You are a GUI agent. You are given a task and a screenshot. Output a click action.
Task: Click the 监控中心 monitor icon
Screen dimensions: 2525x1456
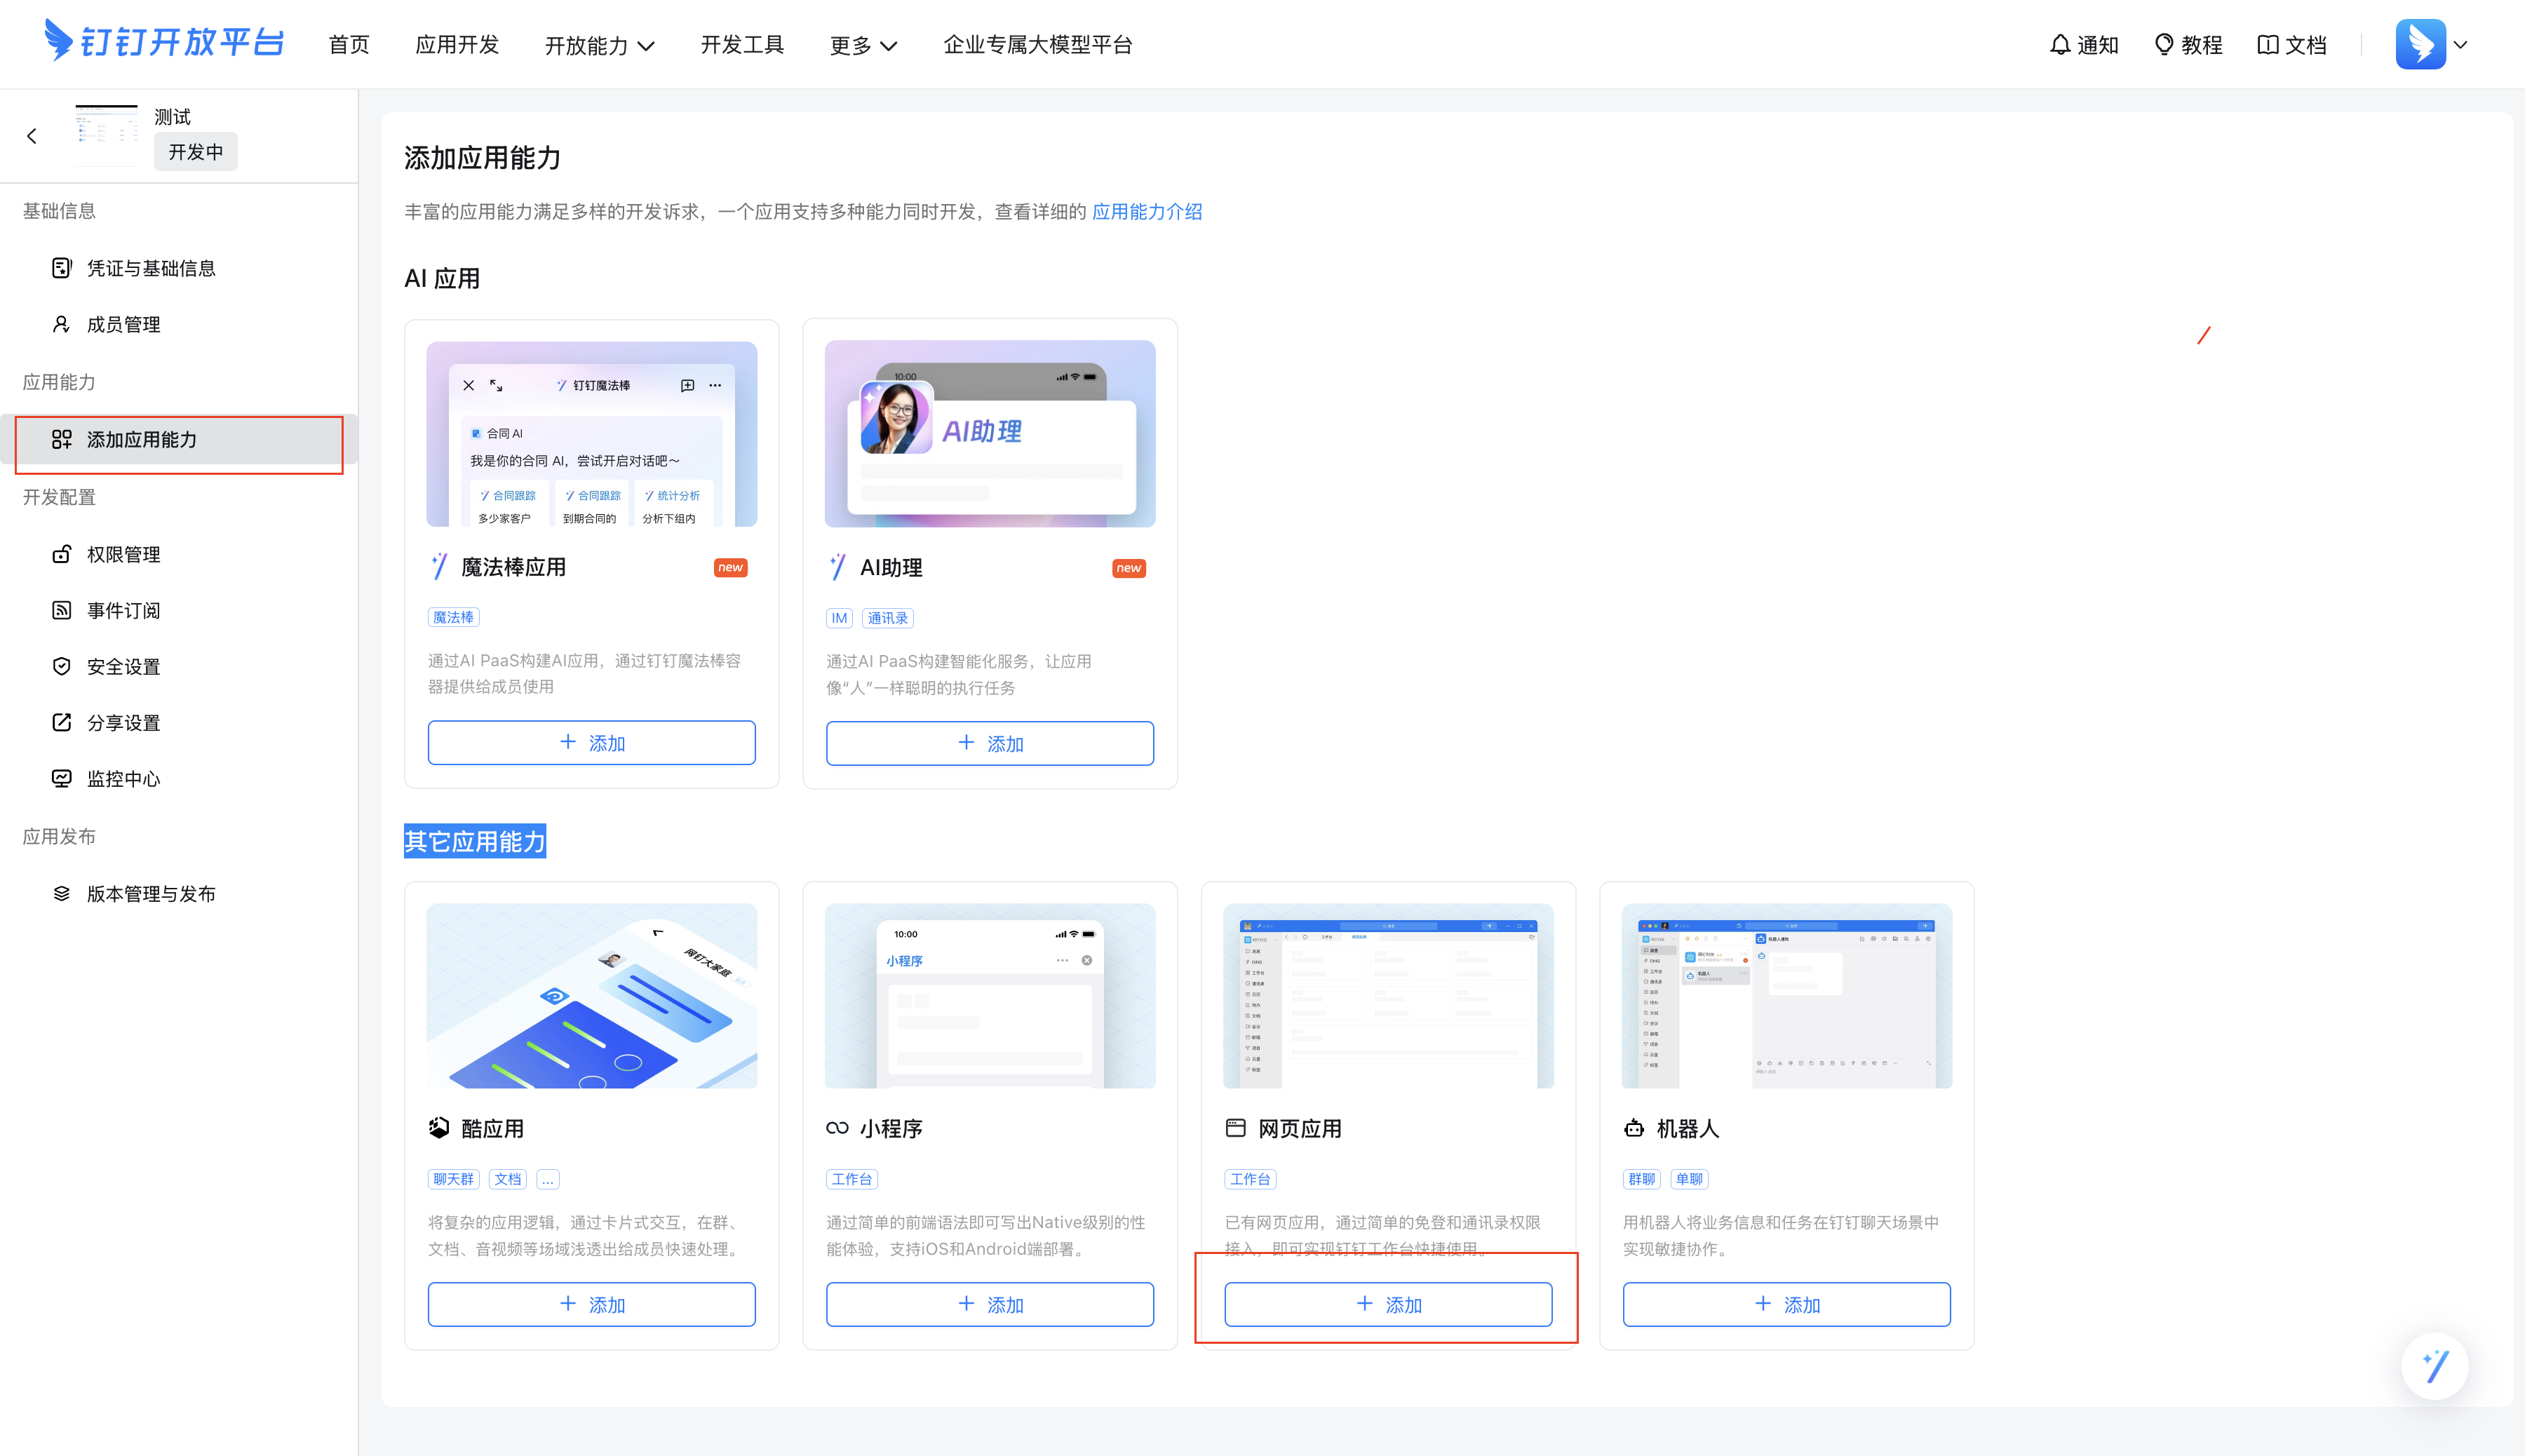tap(62, 778)
